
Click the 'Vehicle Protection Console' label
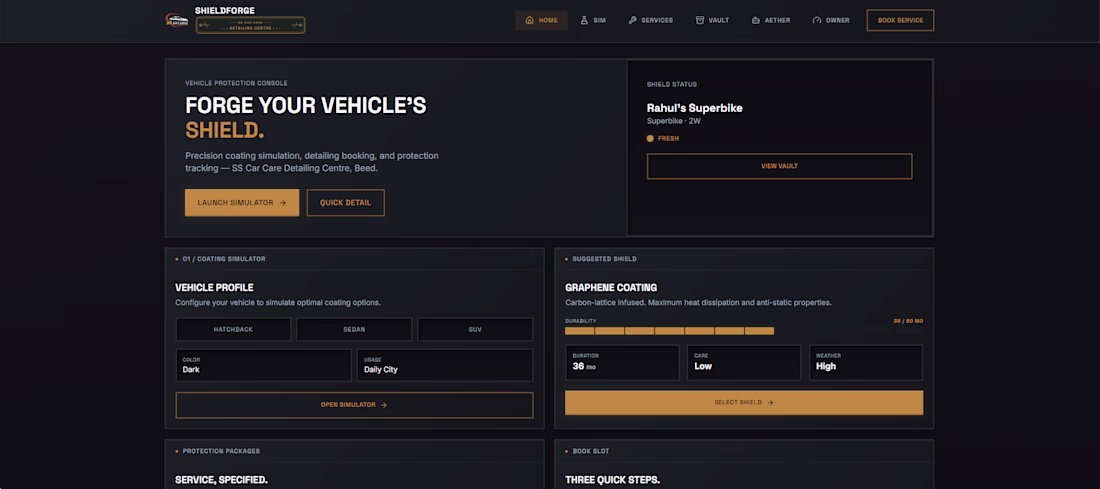coord(236,83)
